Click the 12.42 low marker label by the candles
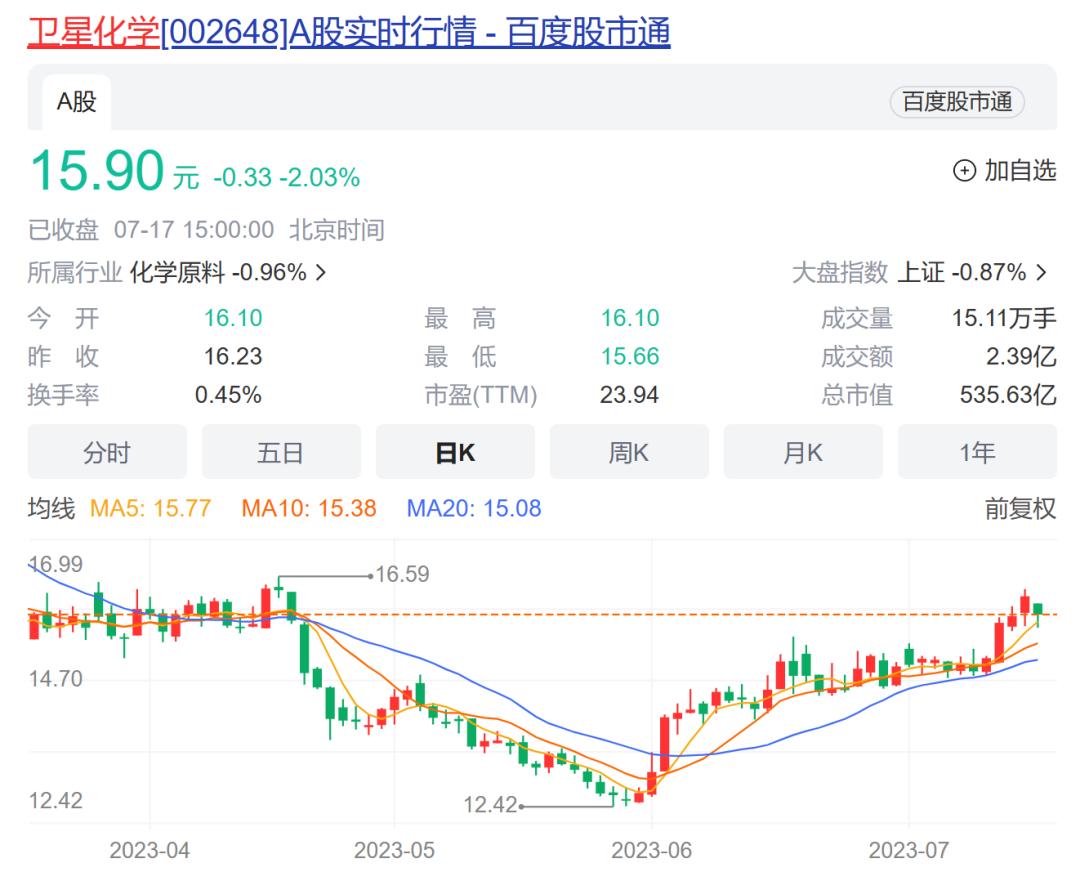1080x872 pixels. click(490, 804)
